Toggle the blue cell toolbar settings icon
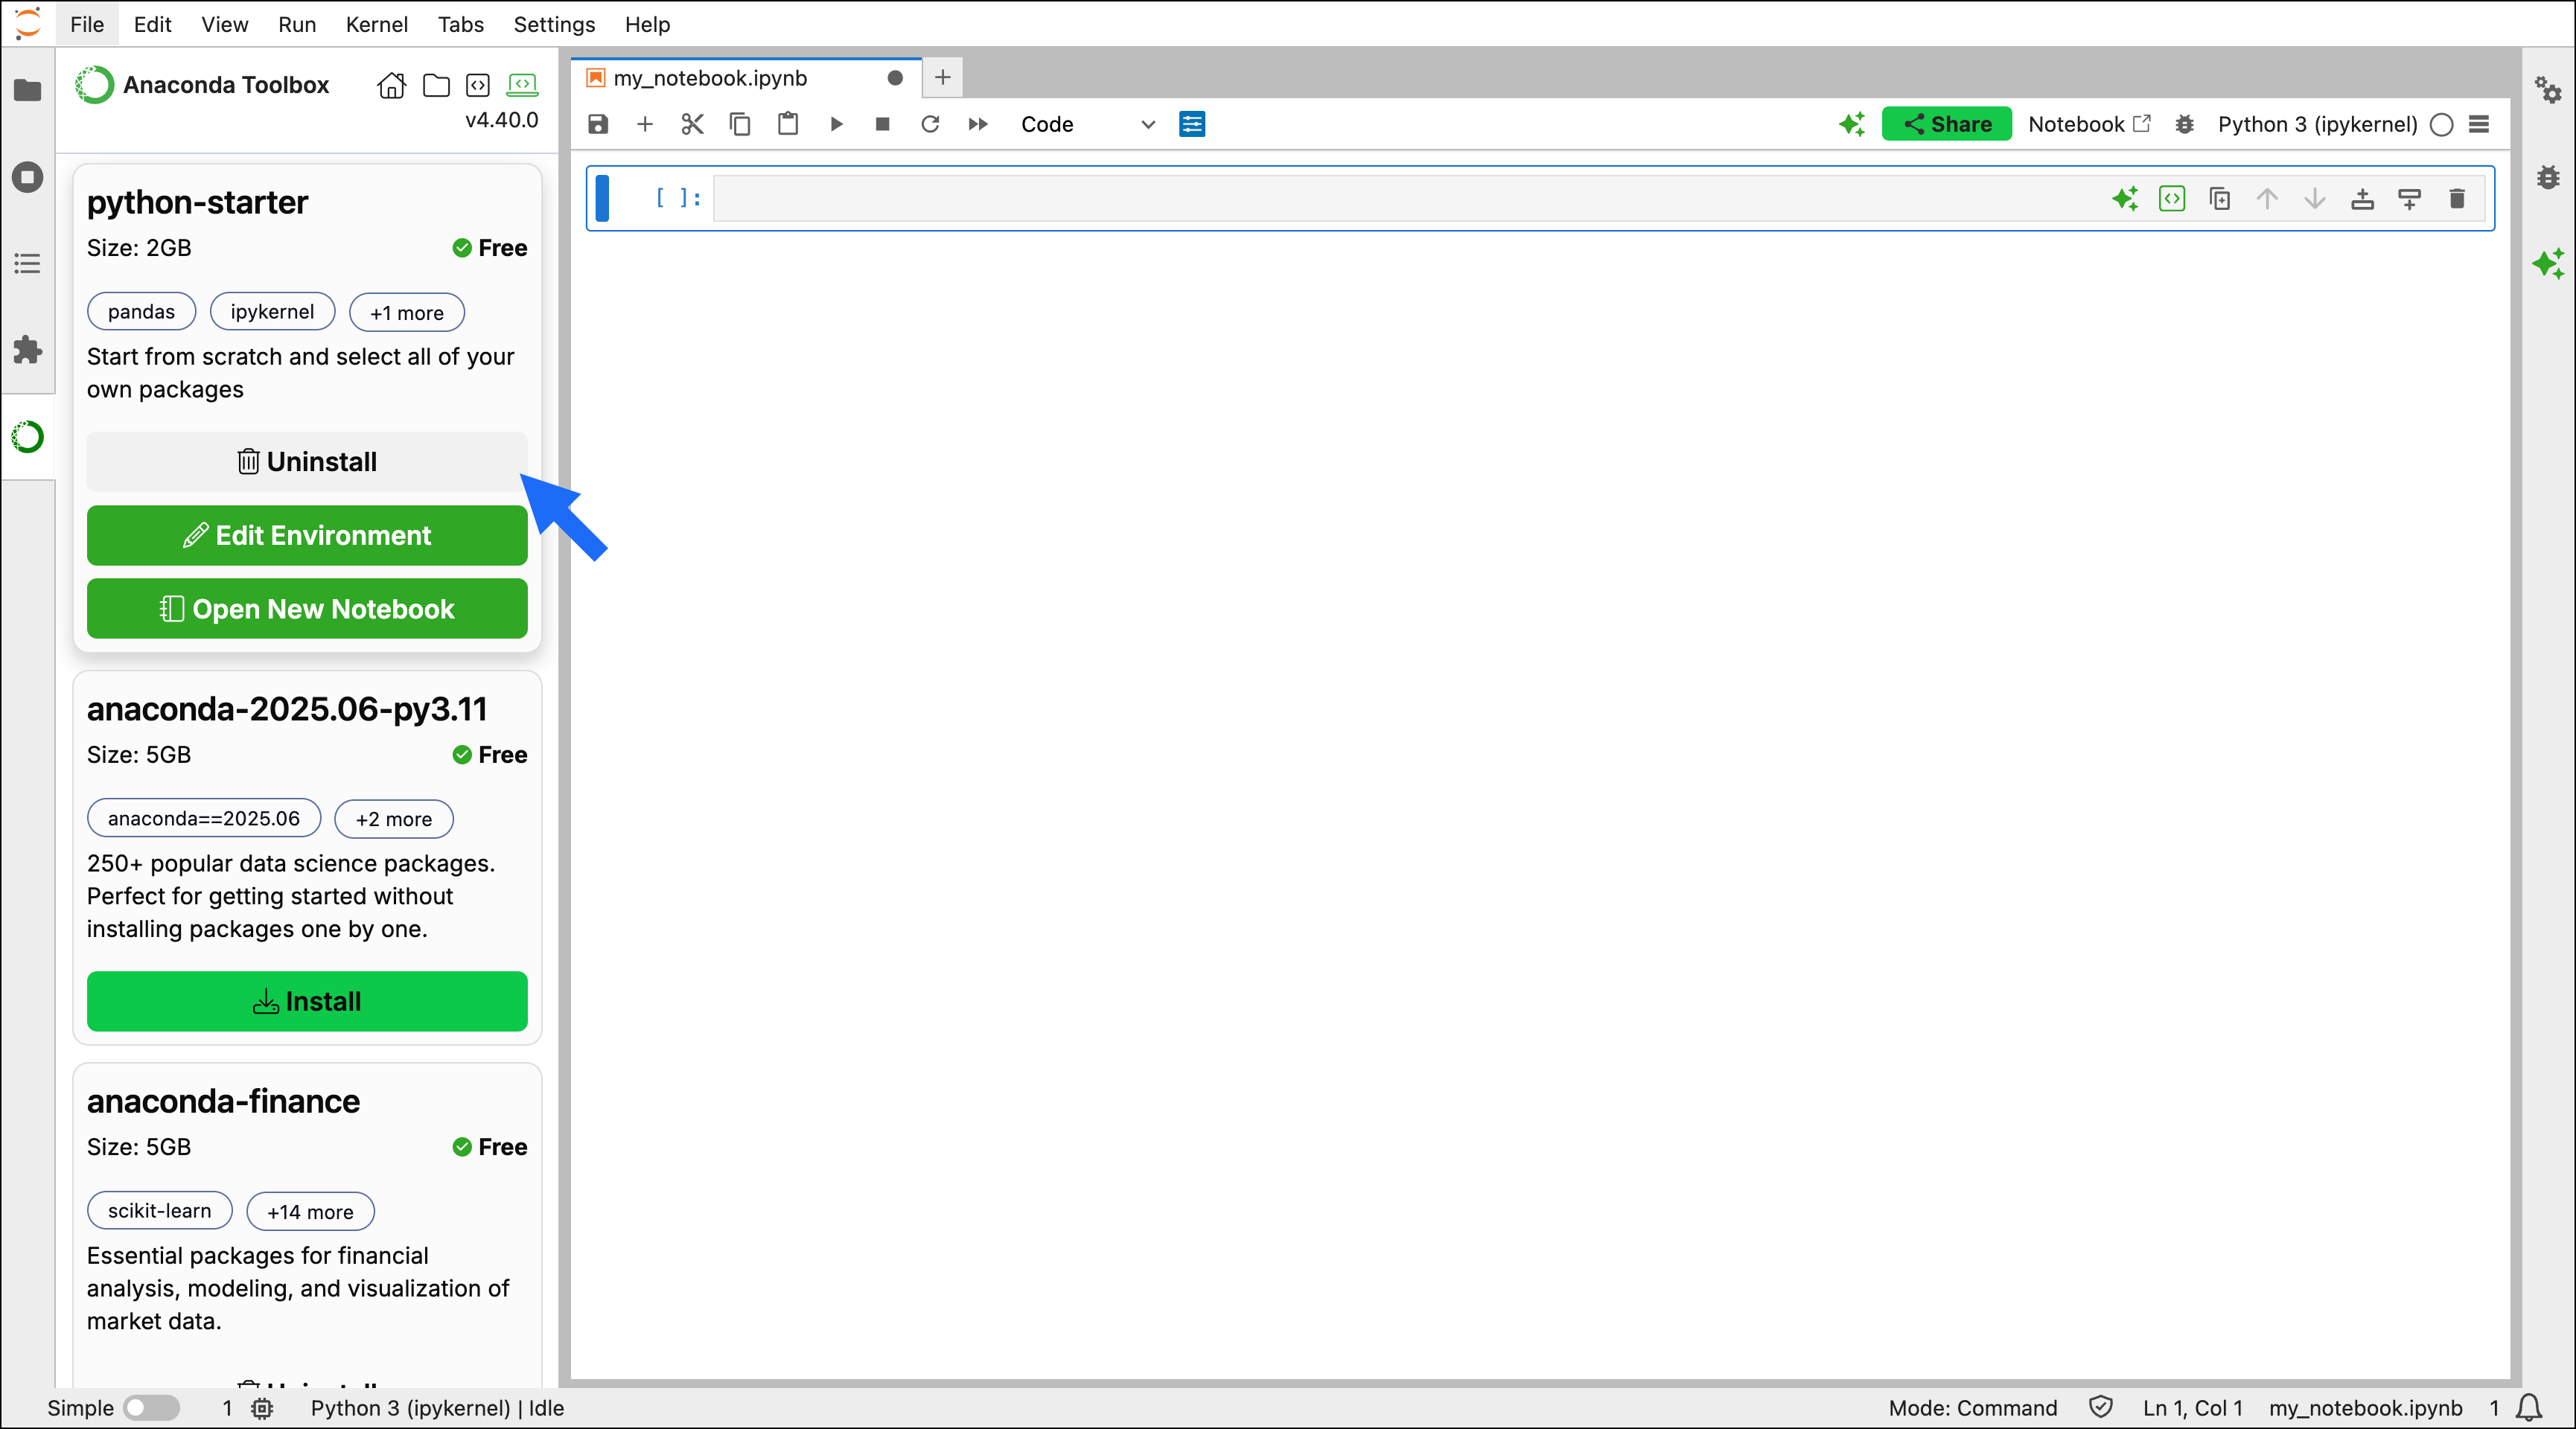2576x1429 pixels. click(1192, 124)
